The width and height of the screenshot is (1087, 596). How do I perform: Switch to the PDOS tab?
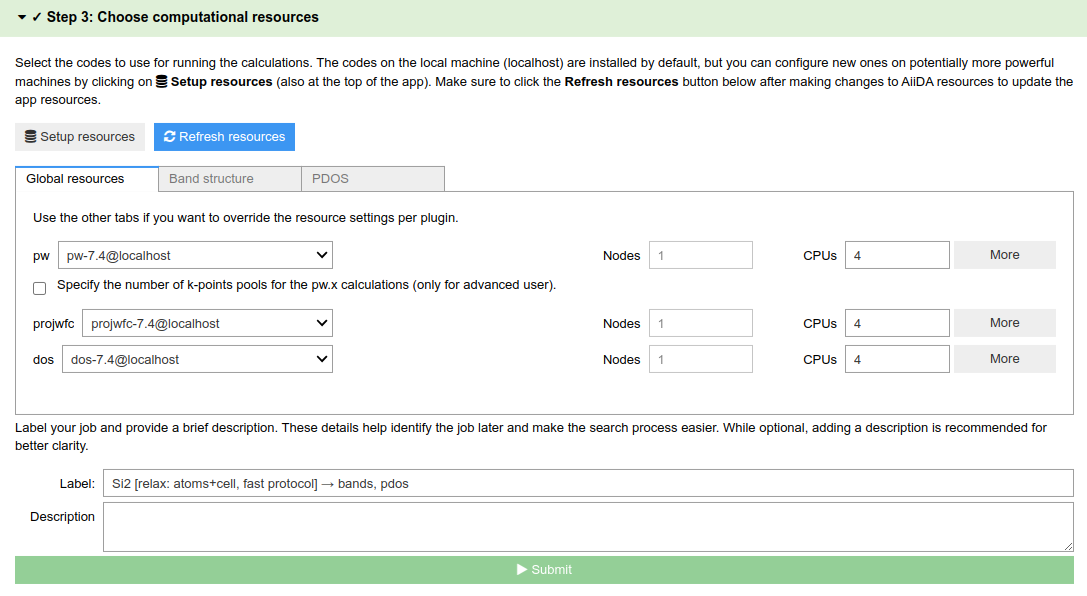coord(331,178)
